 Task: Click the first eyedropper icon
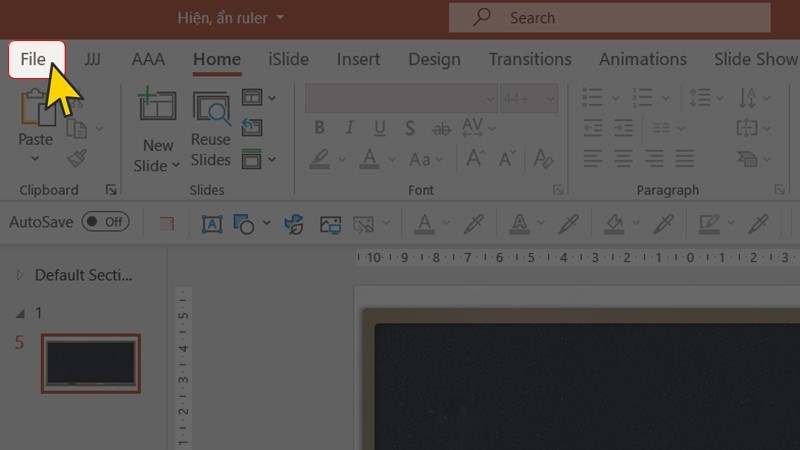(x=474, y=224)
